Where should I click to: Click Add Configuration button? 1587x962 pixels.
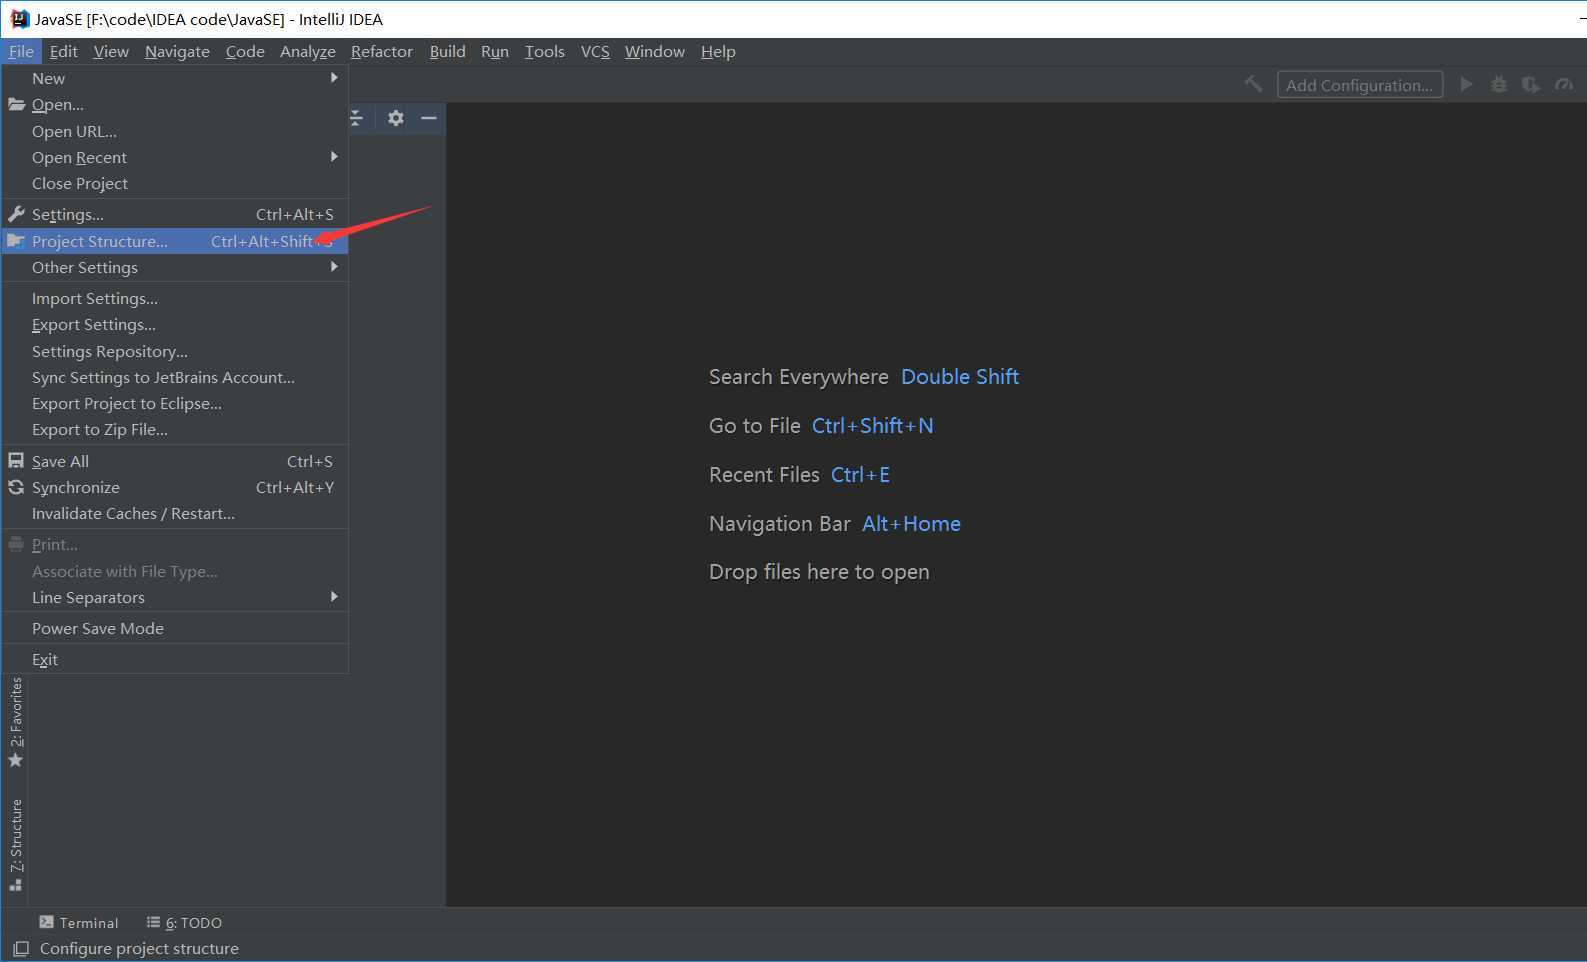tap(1359, 84)
